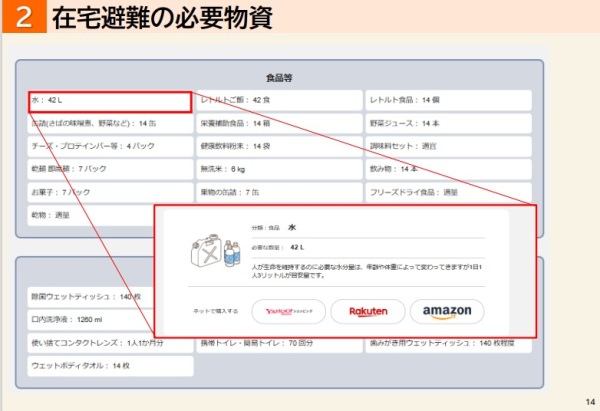Image resolution: width=600 pixels, height=411 pixels.
Task: Open the amazon purchase button
Action: pos(446,312)
